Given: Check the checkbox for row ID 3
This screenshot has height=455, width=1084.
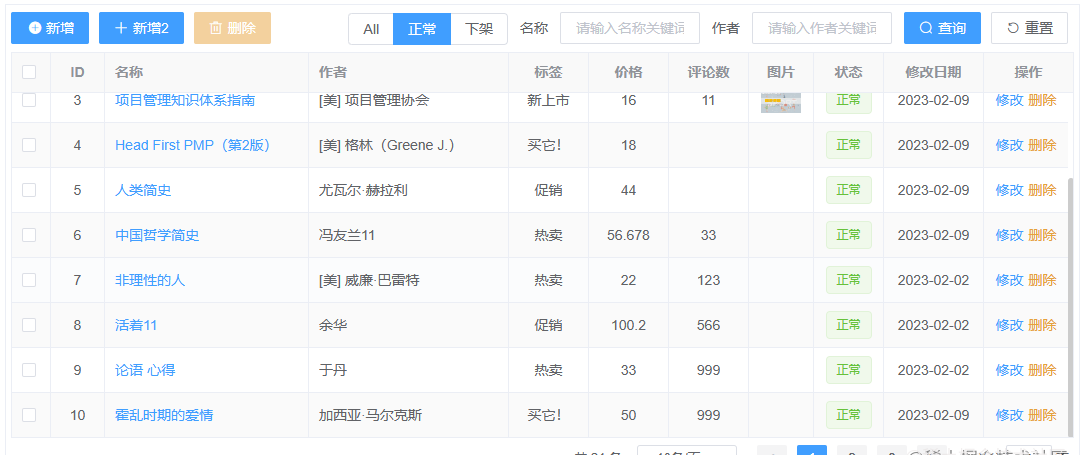Looking at the screenshot, I should click(29, 100).
